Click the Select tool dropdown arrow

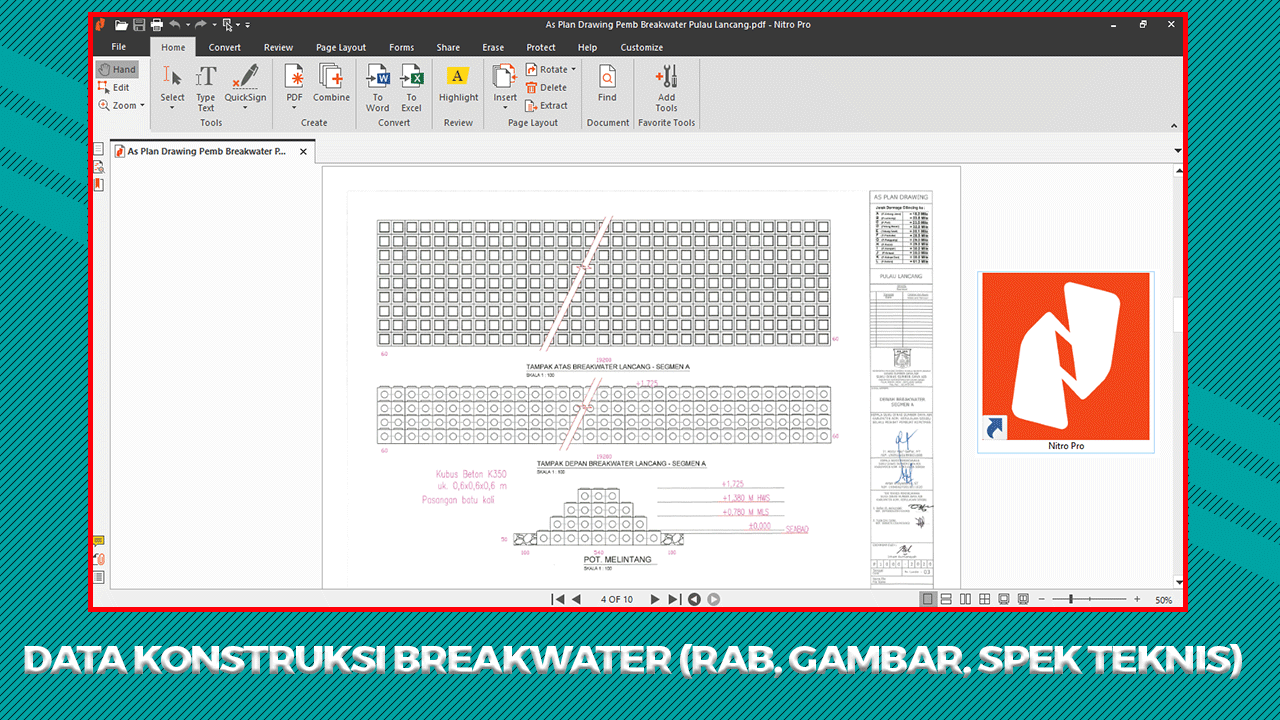[x=172, y=108]
